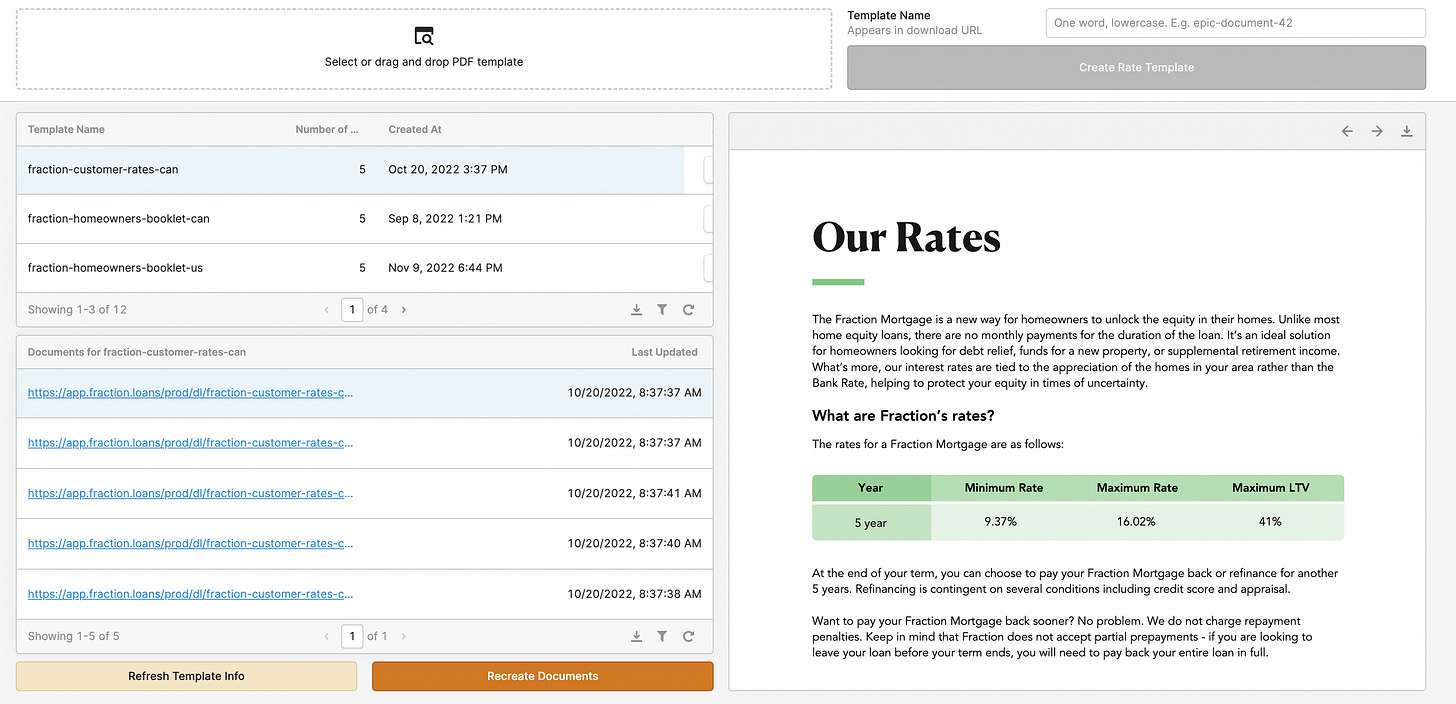Click Oct 20, 2022 3:37 PM cell
The image size is (1456, 704).
448,170
